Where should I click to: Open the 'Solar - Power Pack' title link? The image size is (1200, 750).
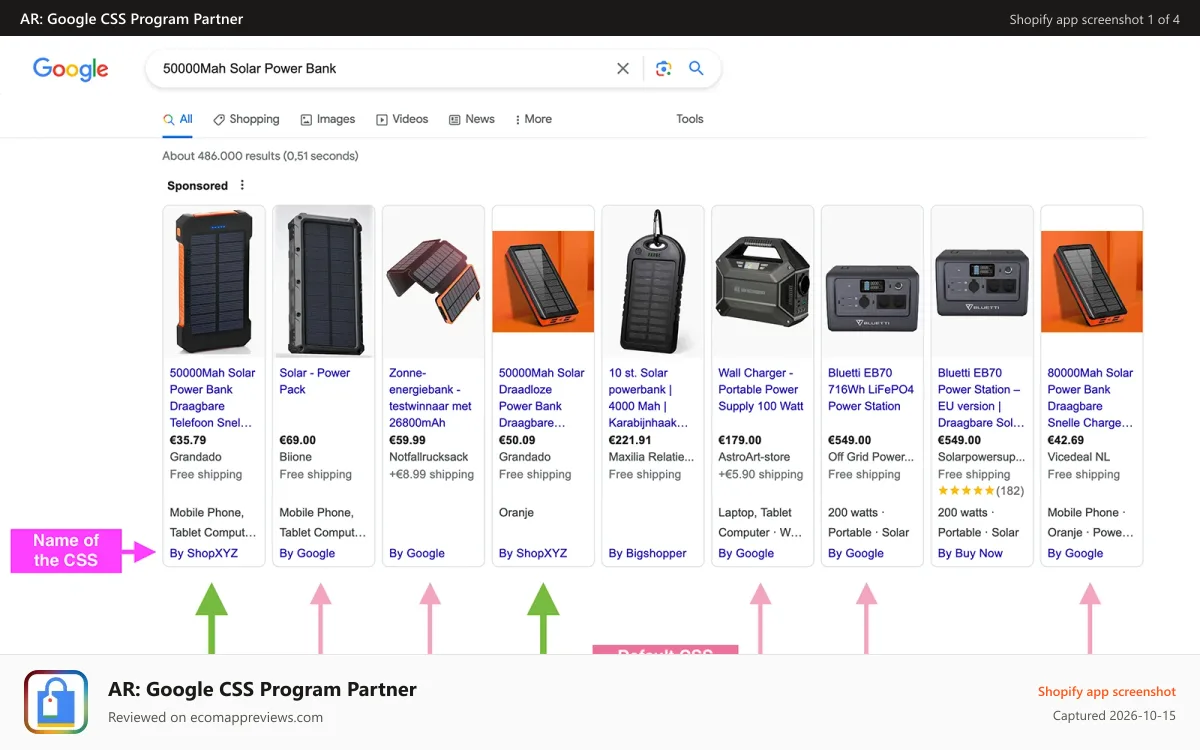click(315, 381)
